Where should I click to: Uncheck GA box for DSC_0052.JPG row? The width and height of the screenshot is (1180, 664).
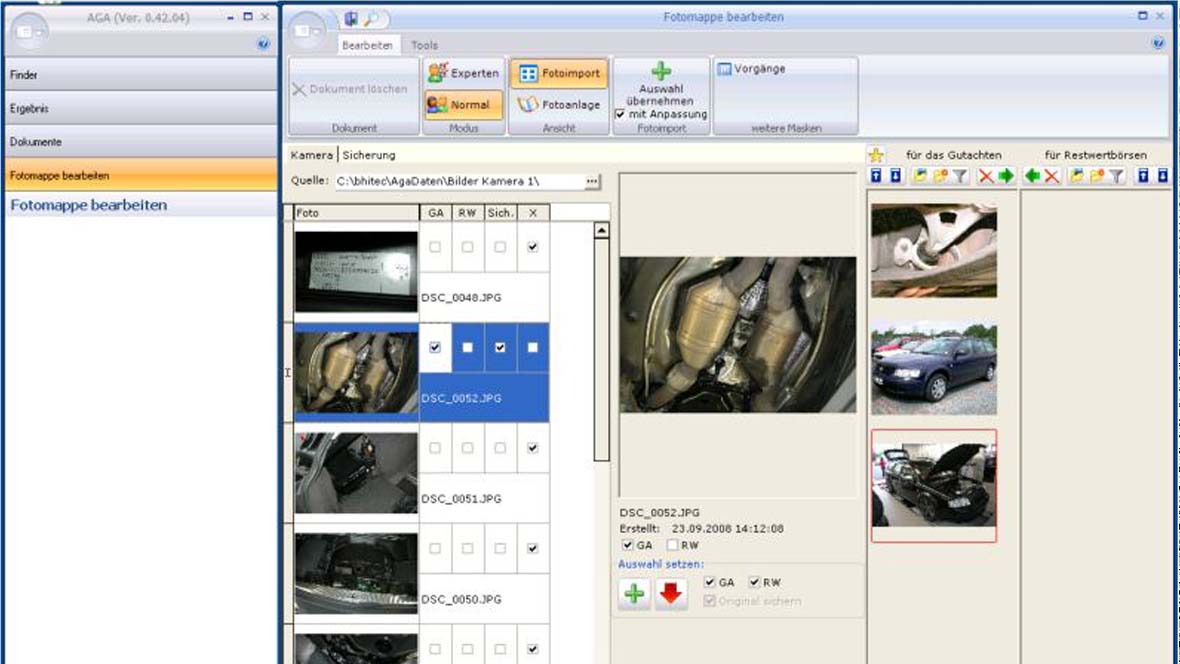[435, 347]
